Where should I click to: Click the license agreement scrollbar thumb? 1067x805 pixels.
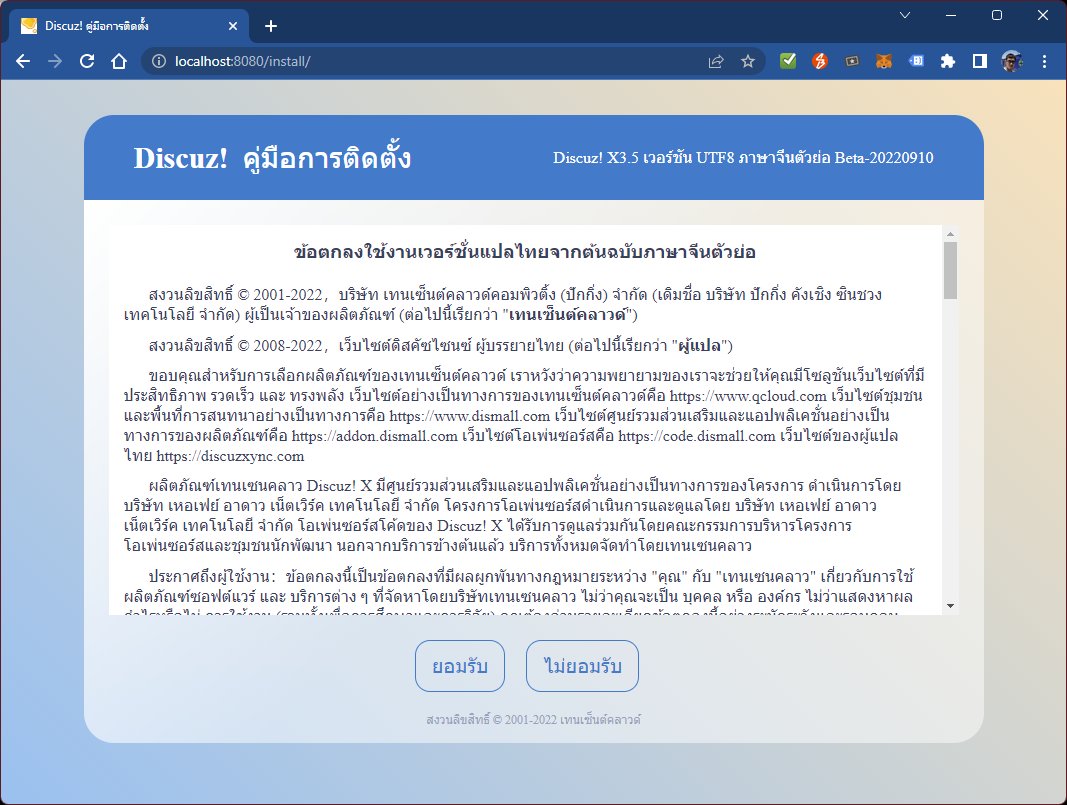pos(951,270)
